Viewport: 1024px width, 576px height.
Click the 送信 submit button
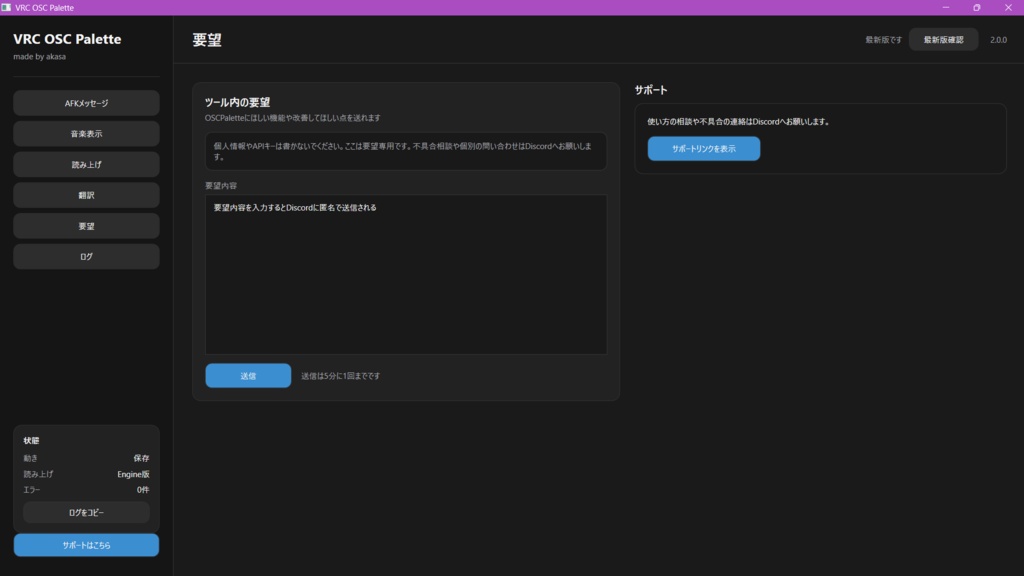click(x=248, y=376)
